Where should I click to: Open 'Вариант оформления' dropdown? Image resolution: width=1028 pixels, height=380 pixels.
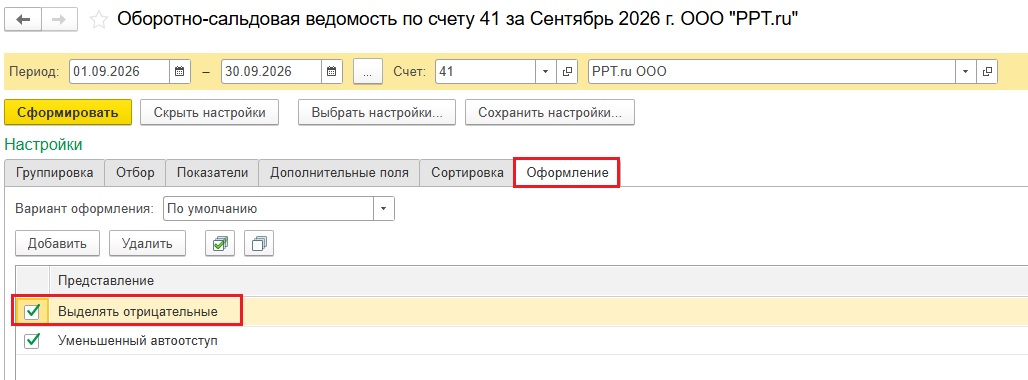[x=384, y=209]
